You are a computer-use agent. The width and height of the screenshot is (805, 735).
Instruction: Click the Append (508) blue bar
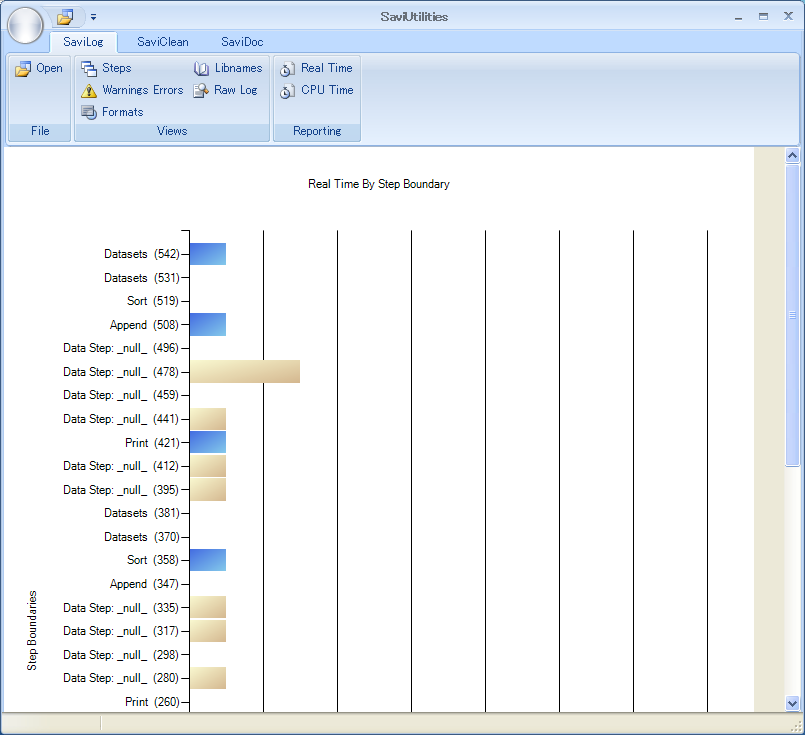pyautogui.click(x=208, y=324)
